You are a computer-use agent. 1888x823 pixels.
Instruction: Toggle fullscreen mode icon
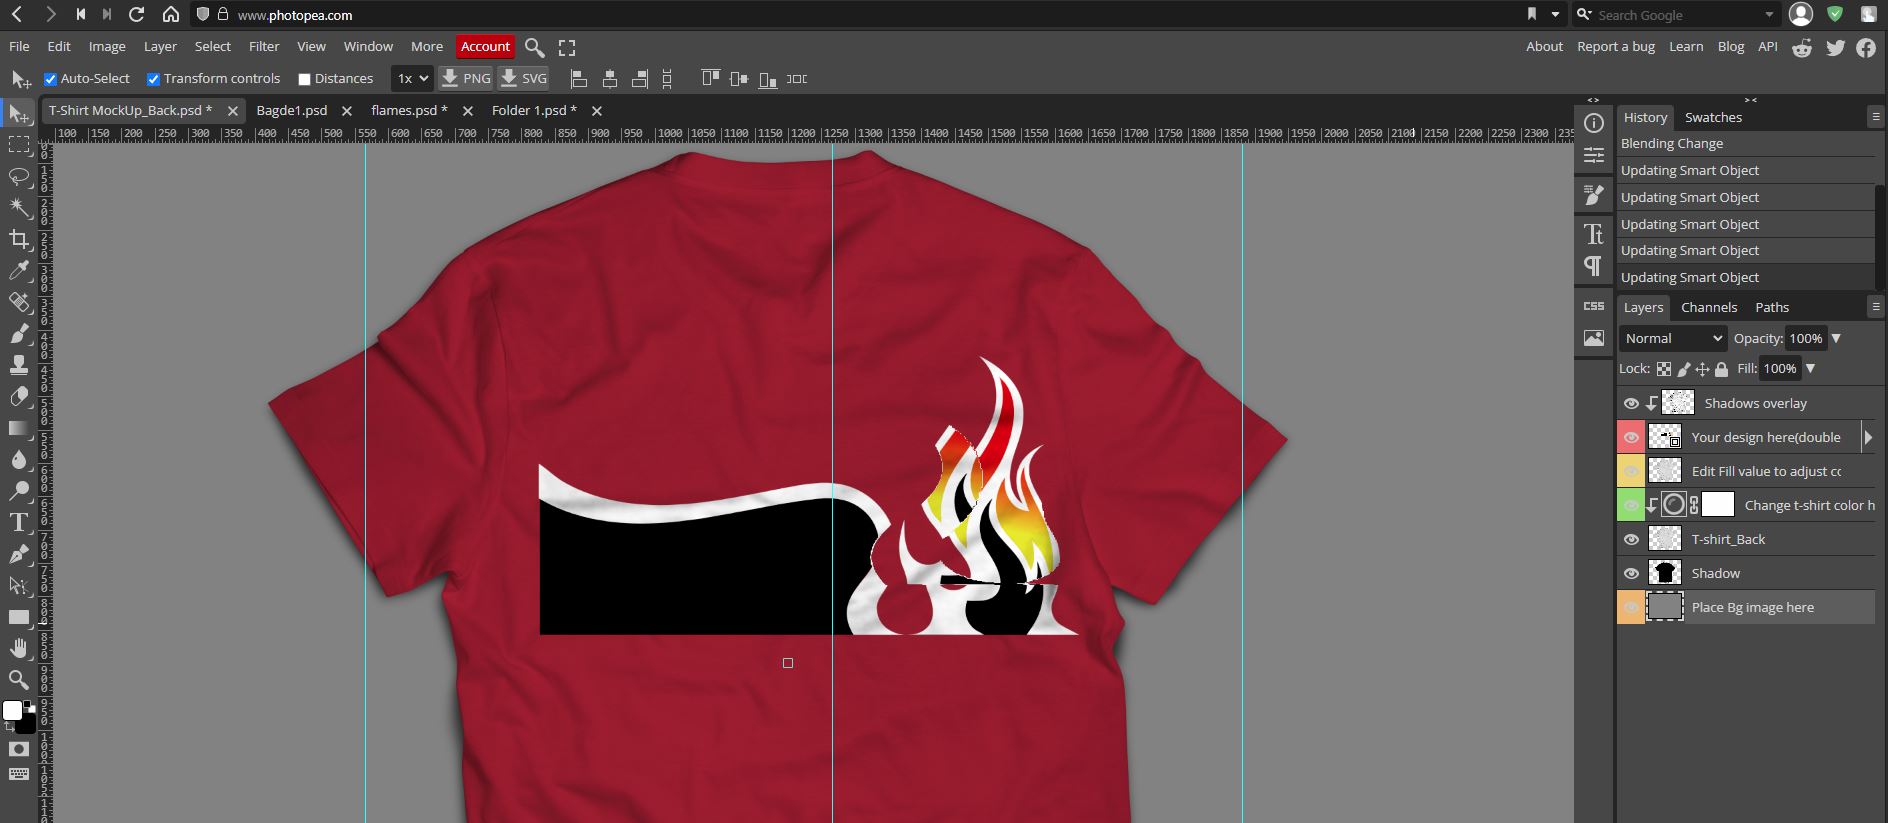[x=567, y=47]
